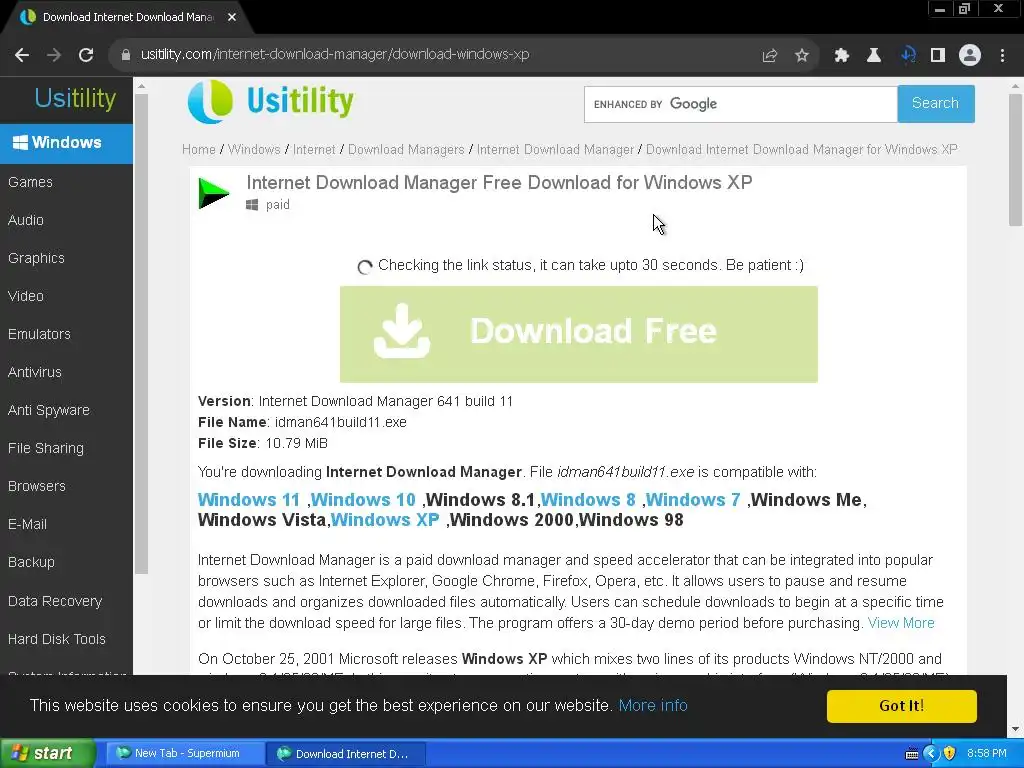Click the padlock site info icon
The height and width of the screenshot is (768, 1024).
(125, 55)
